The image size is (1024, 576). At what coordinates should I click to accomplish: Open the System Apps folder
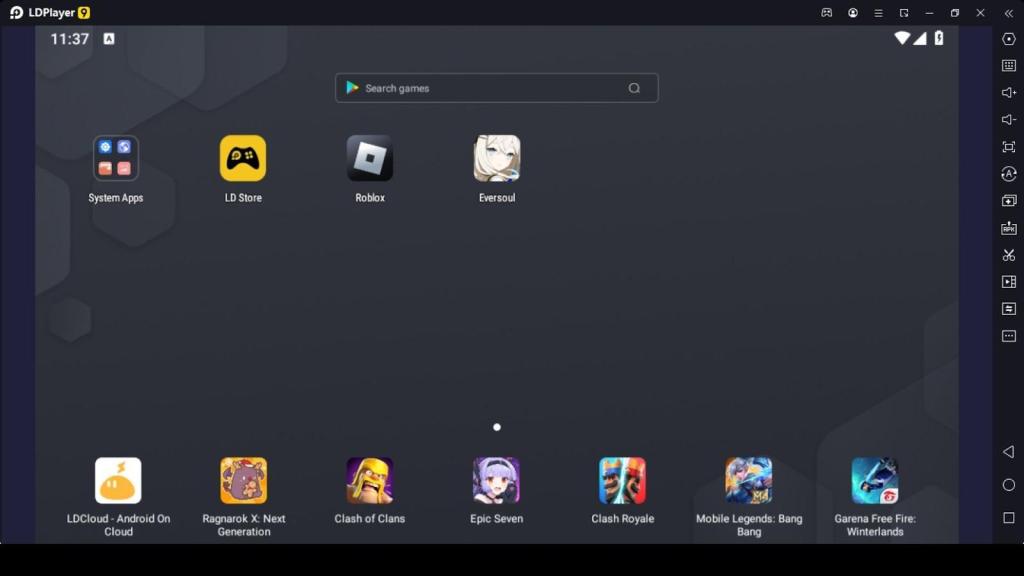click(116, 159)
